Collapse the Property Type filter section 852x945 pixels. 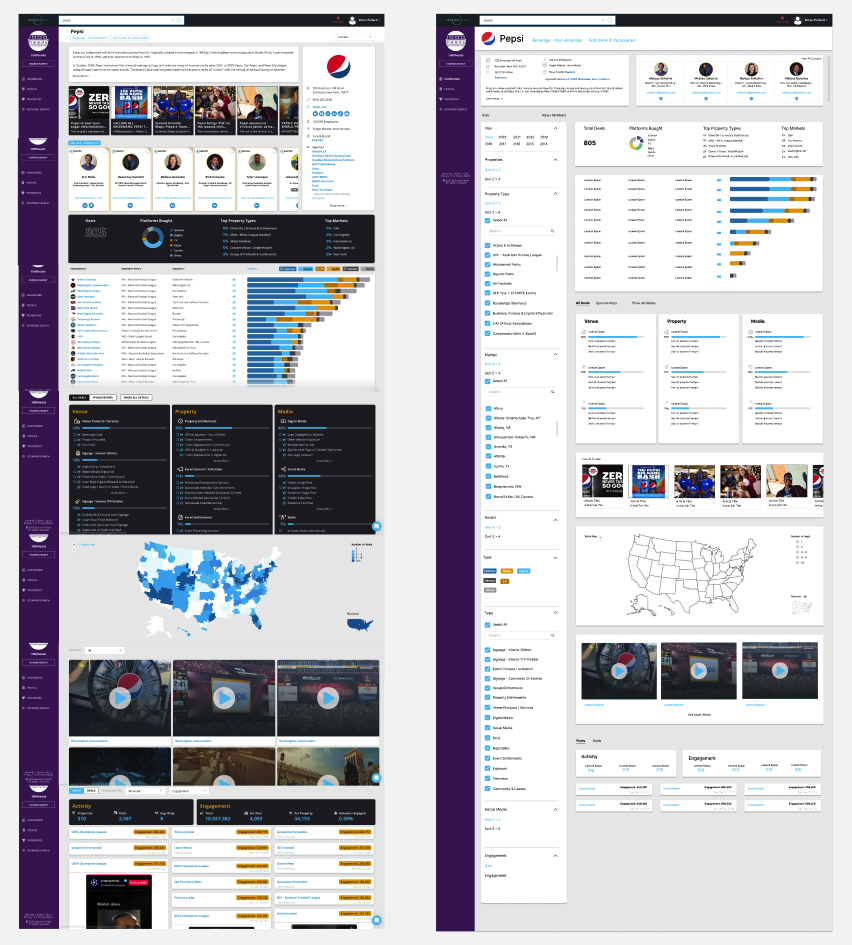pyautogui.click(x=555, y=193)
